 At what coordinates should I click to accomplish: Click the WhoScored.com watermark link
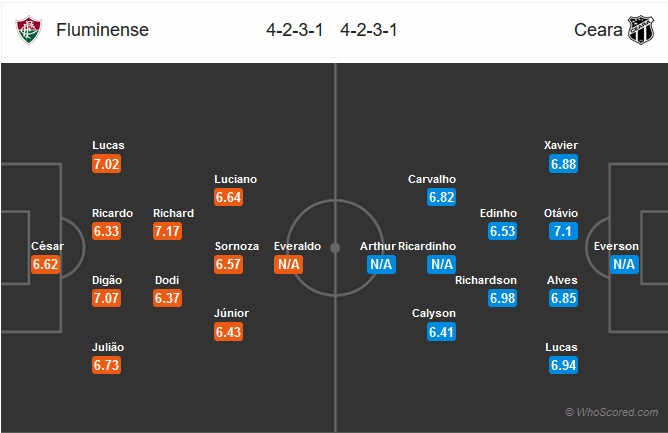(x=612, y=412)
